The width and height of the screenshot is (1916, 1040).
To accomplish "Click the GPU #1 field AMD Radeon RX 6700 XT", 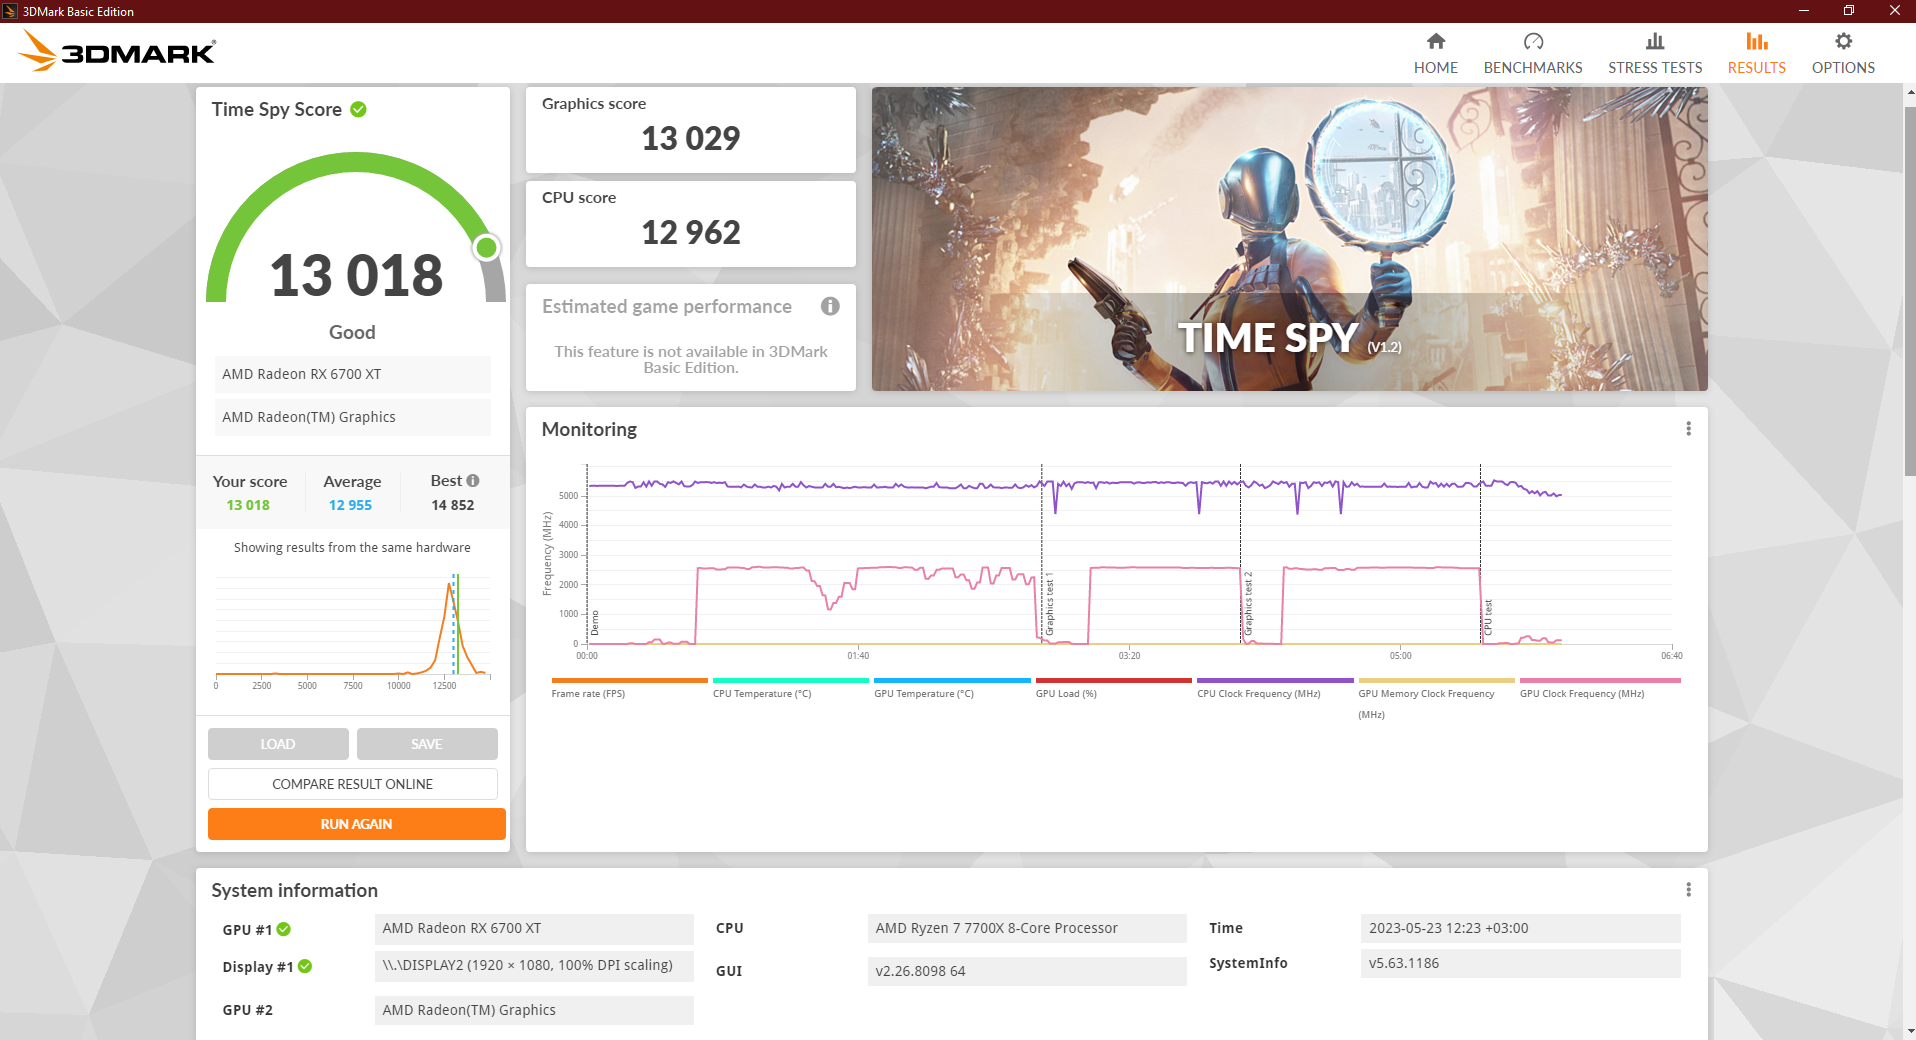I will coord(534,929).
